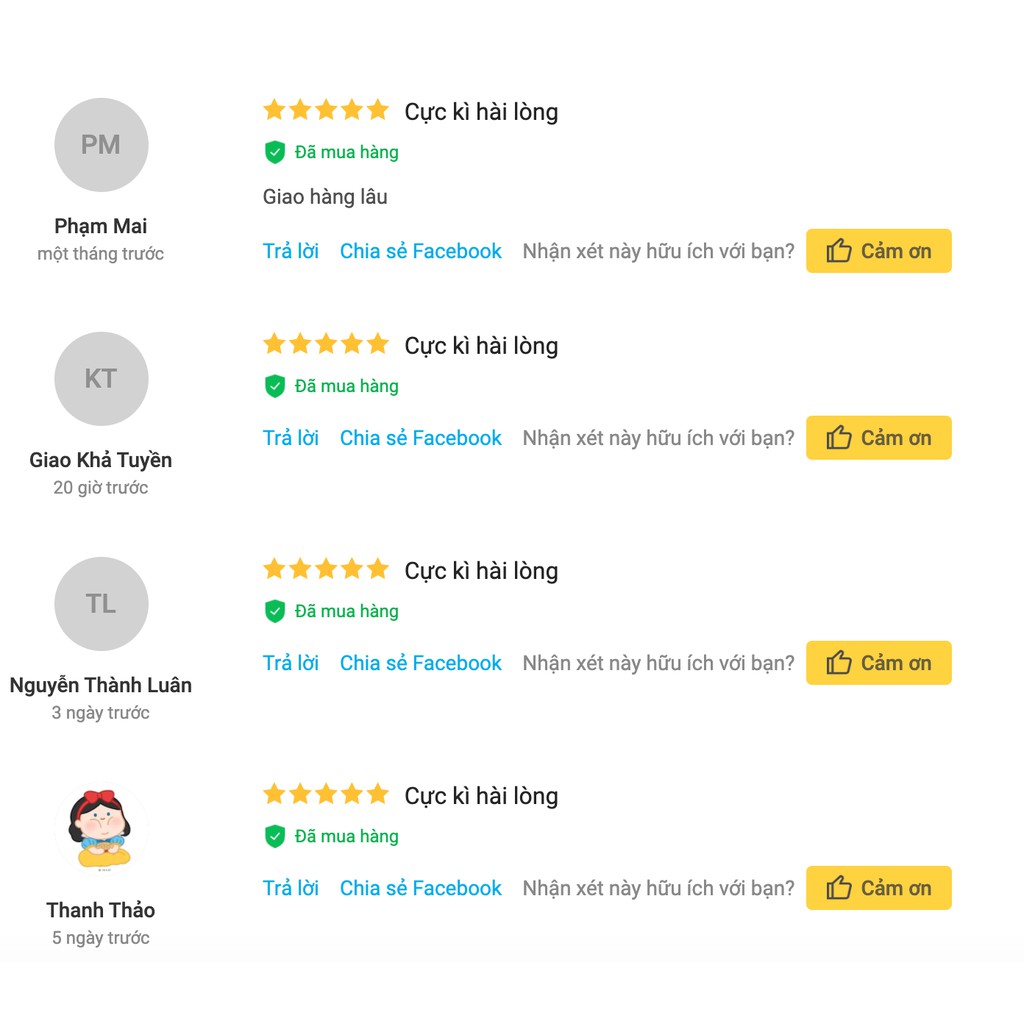Screen dimensions: 1024x1024
Task: Share Phạm Mai's review to Facebook
Action: (420, 251)
